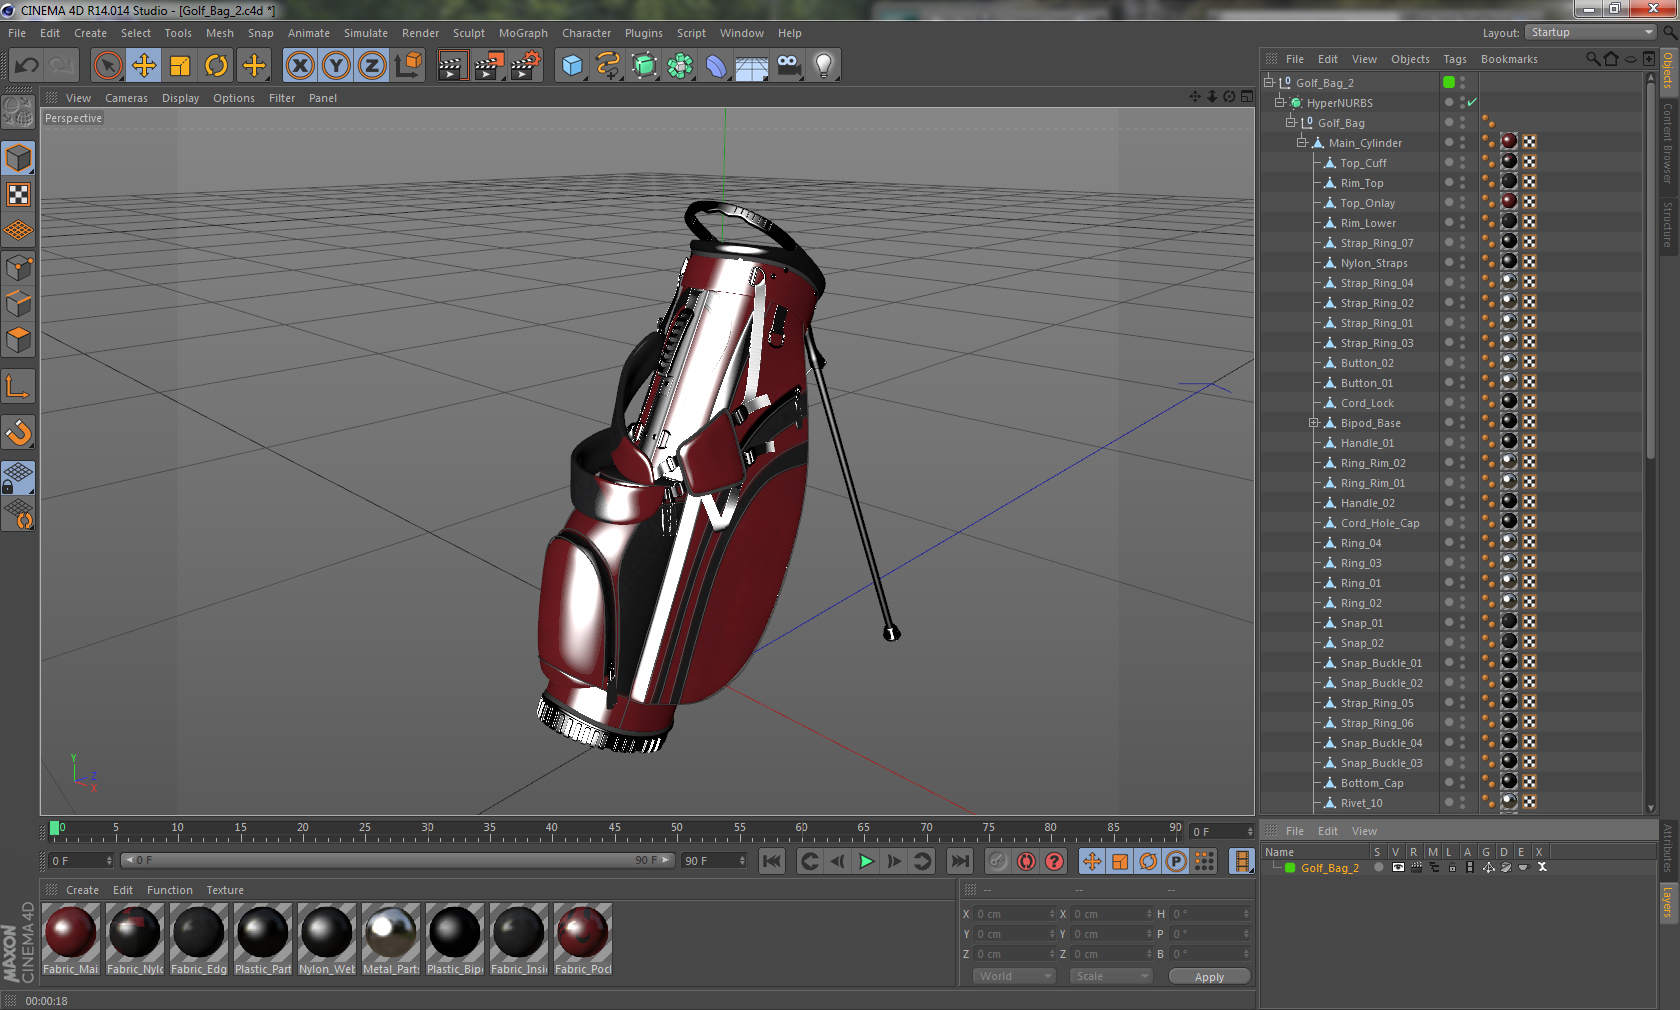
Task: Toggle autokeying button
Action: pyautogui.click(x=1026, y=861)
